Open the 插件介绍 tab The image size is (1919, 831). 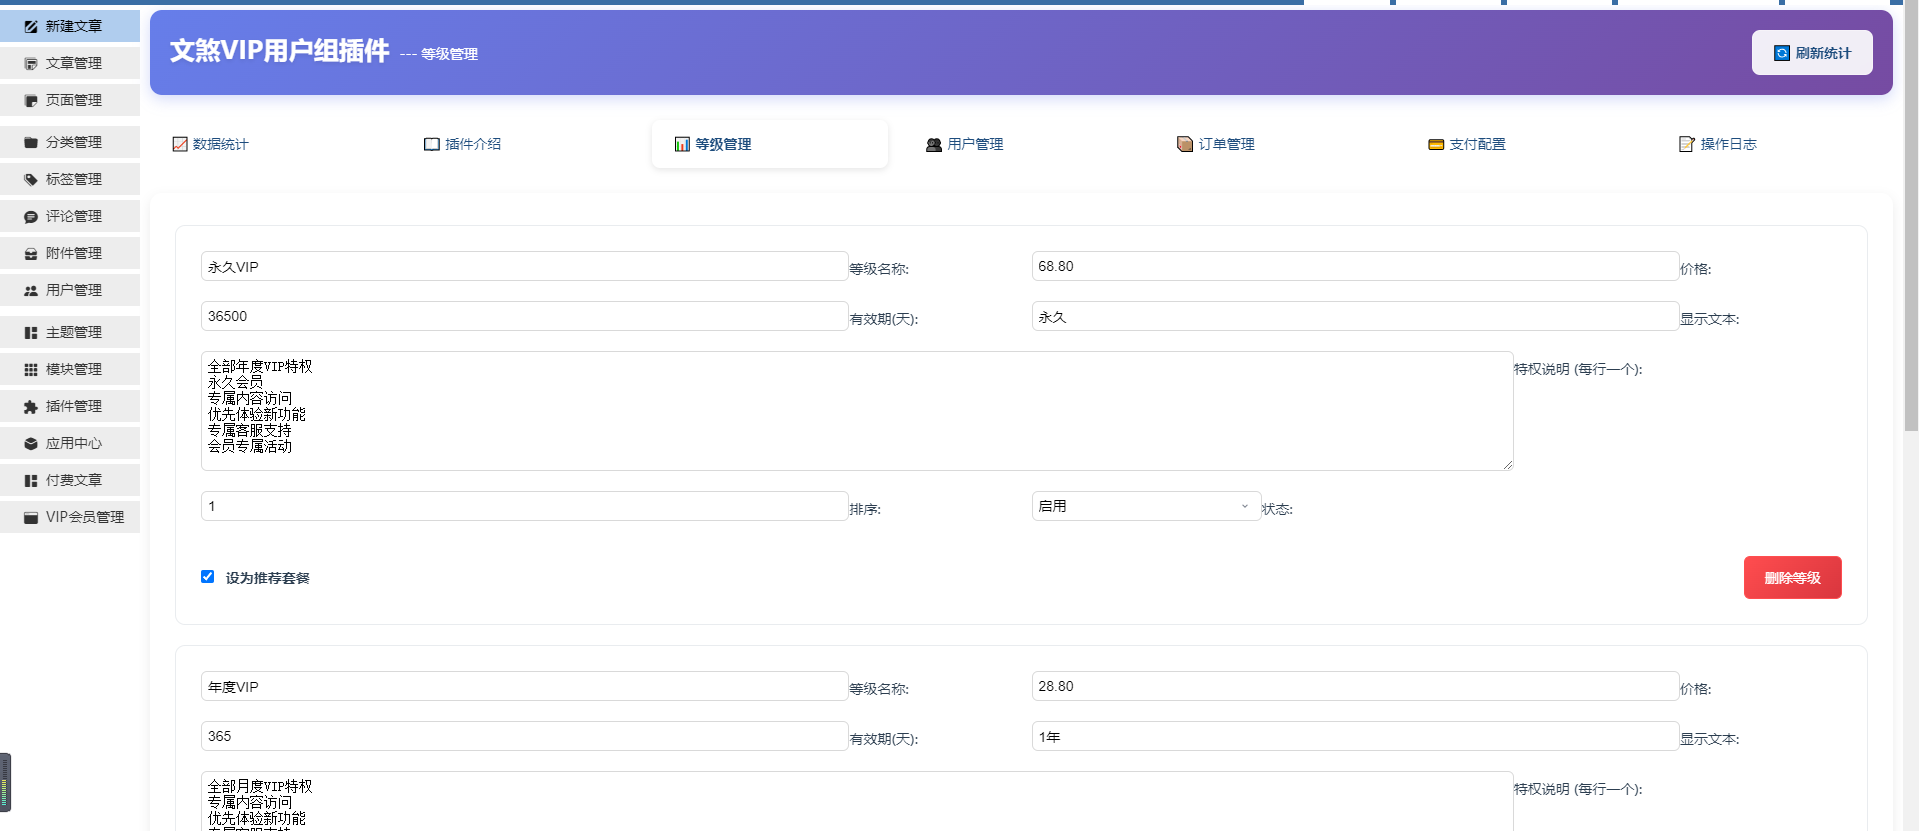pyautogui.click(x=462, y=144)
